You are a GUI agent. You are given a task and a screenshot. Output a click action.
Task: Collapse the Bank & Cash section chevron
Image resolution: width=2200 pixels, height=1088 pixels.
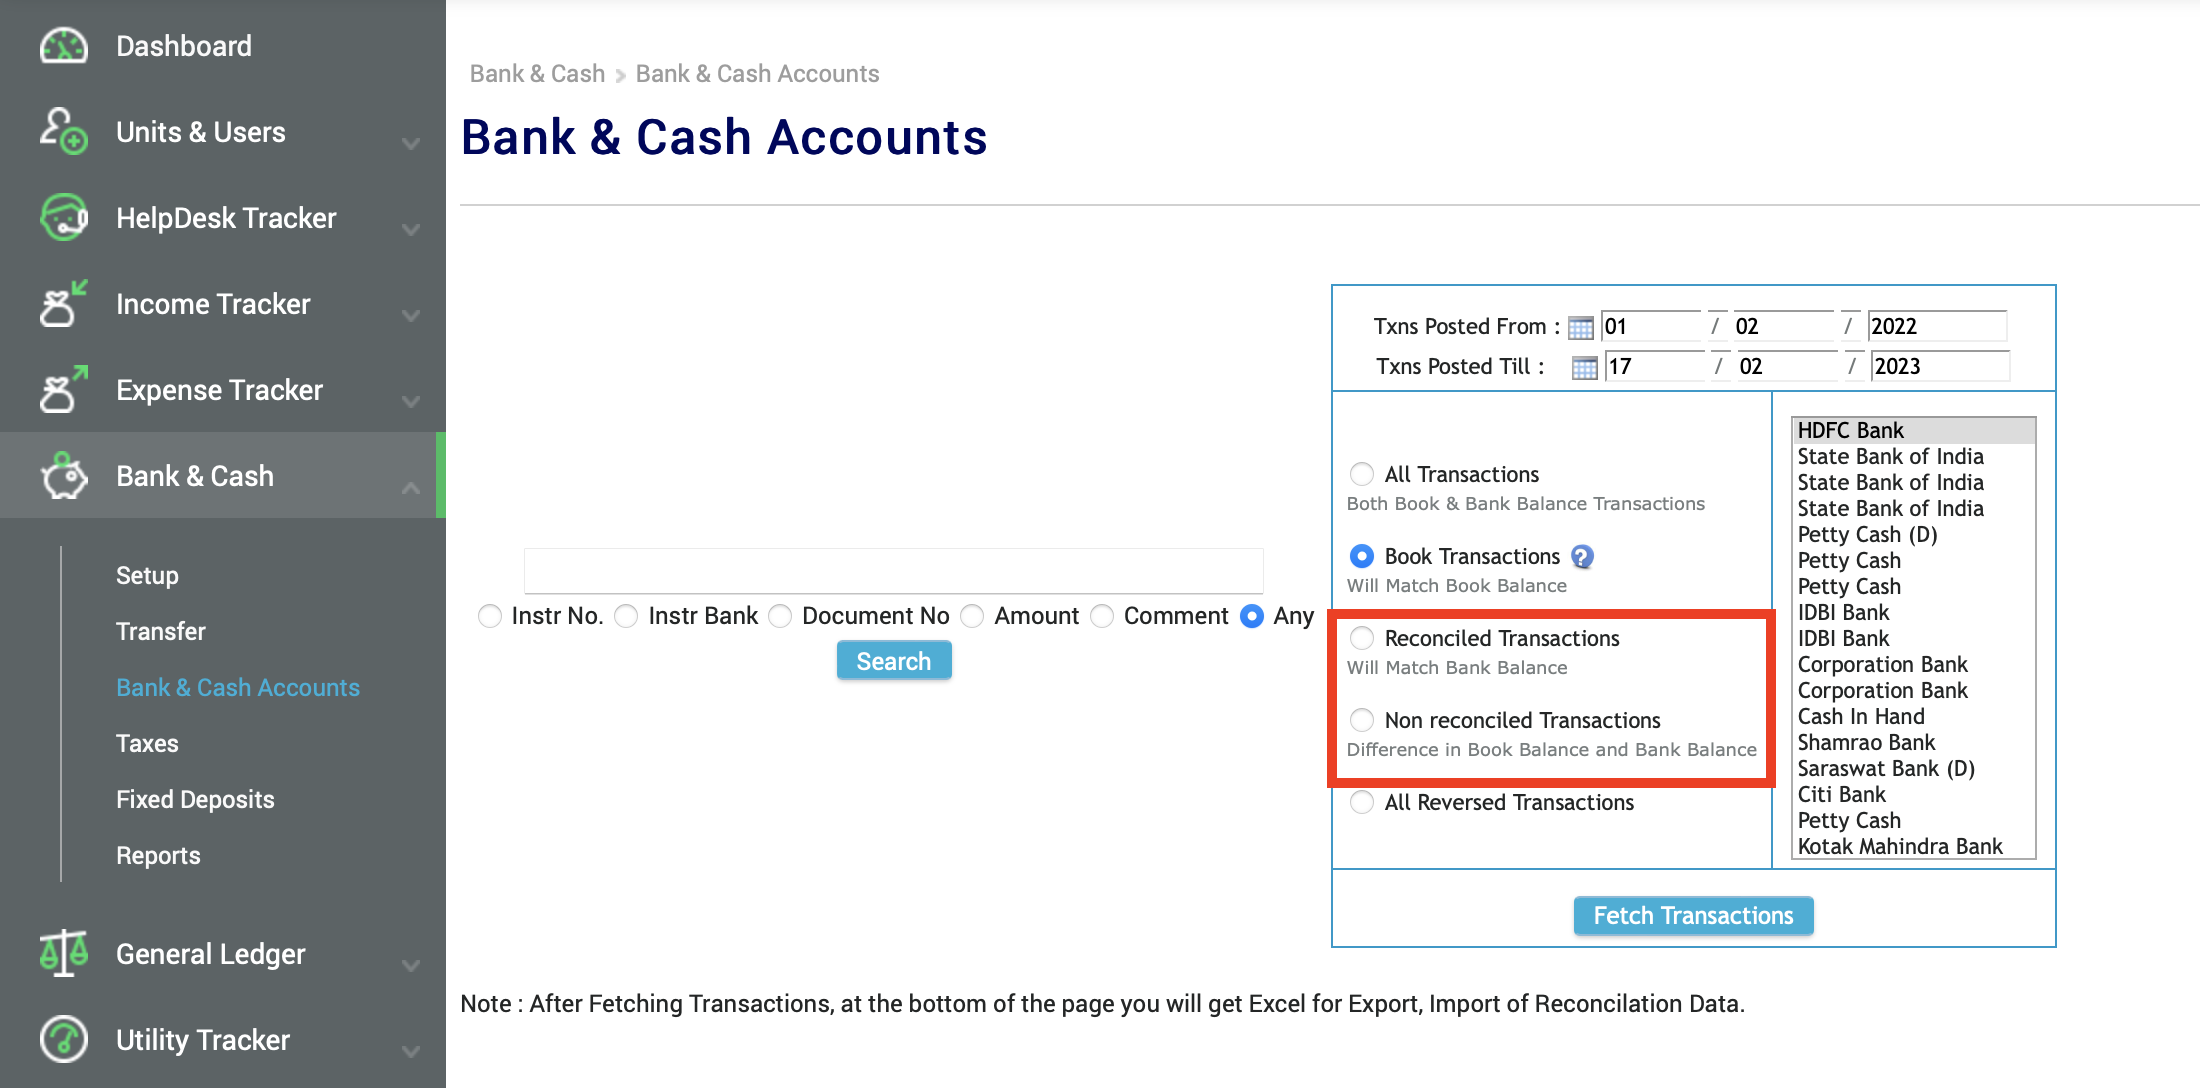(411, 489)
